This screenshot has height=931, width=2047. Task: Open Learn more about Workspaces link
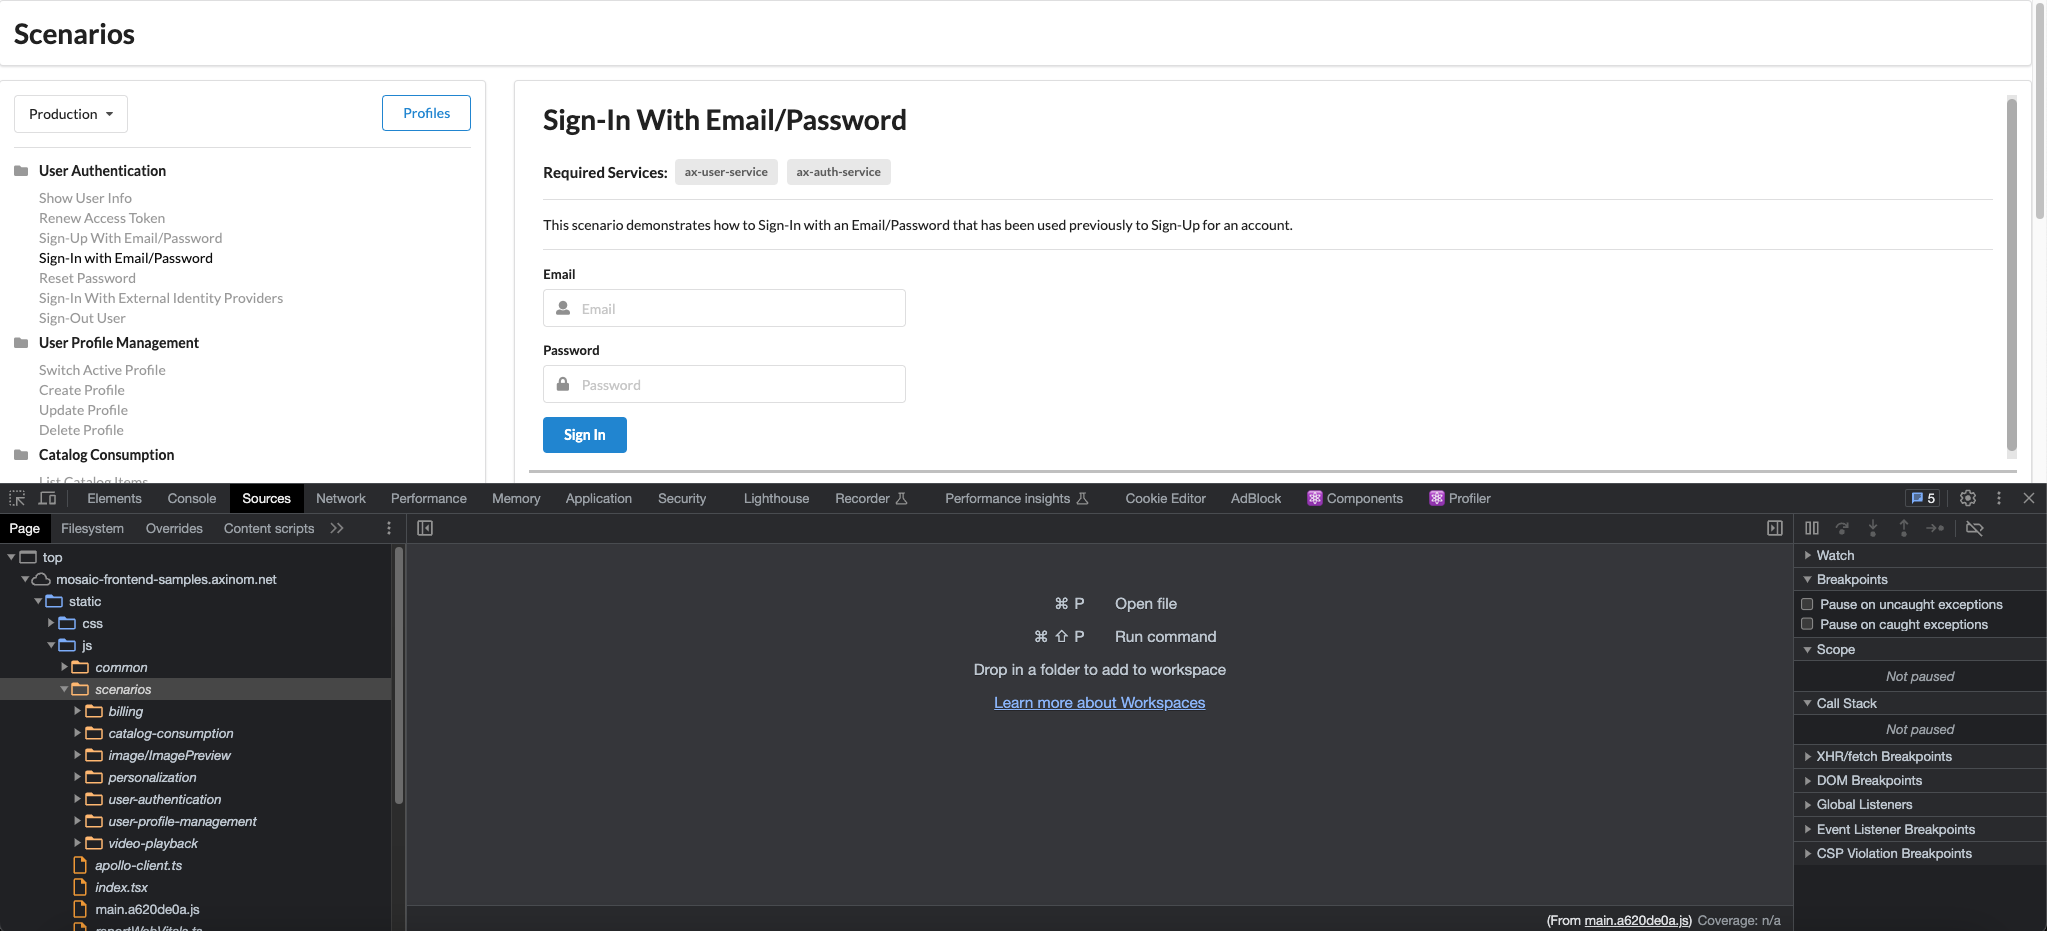(1099, 703)
